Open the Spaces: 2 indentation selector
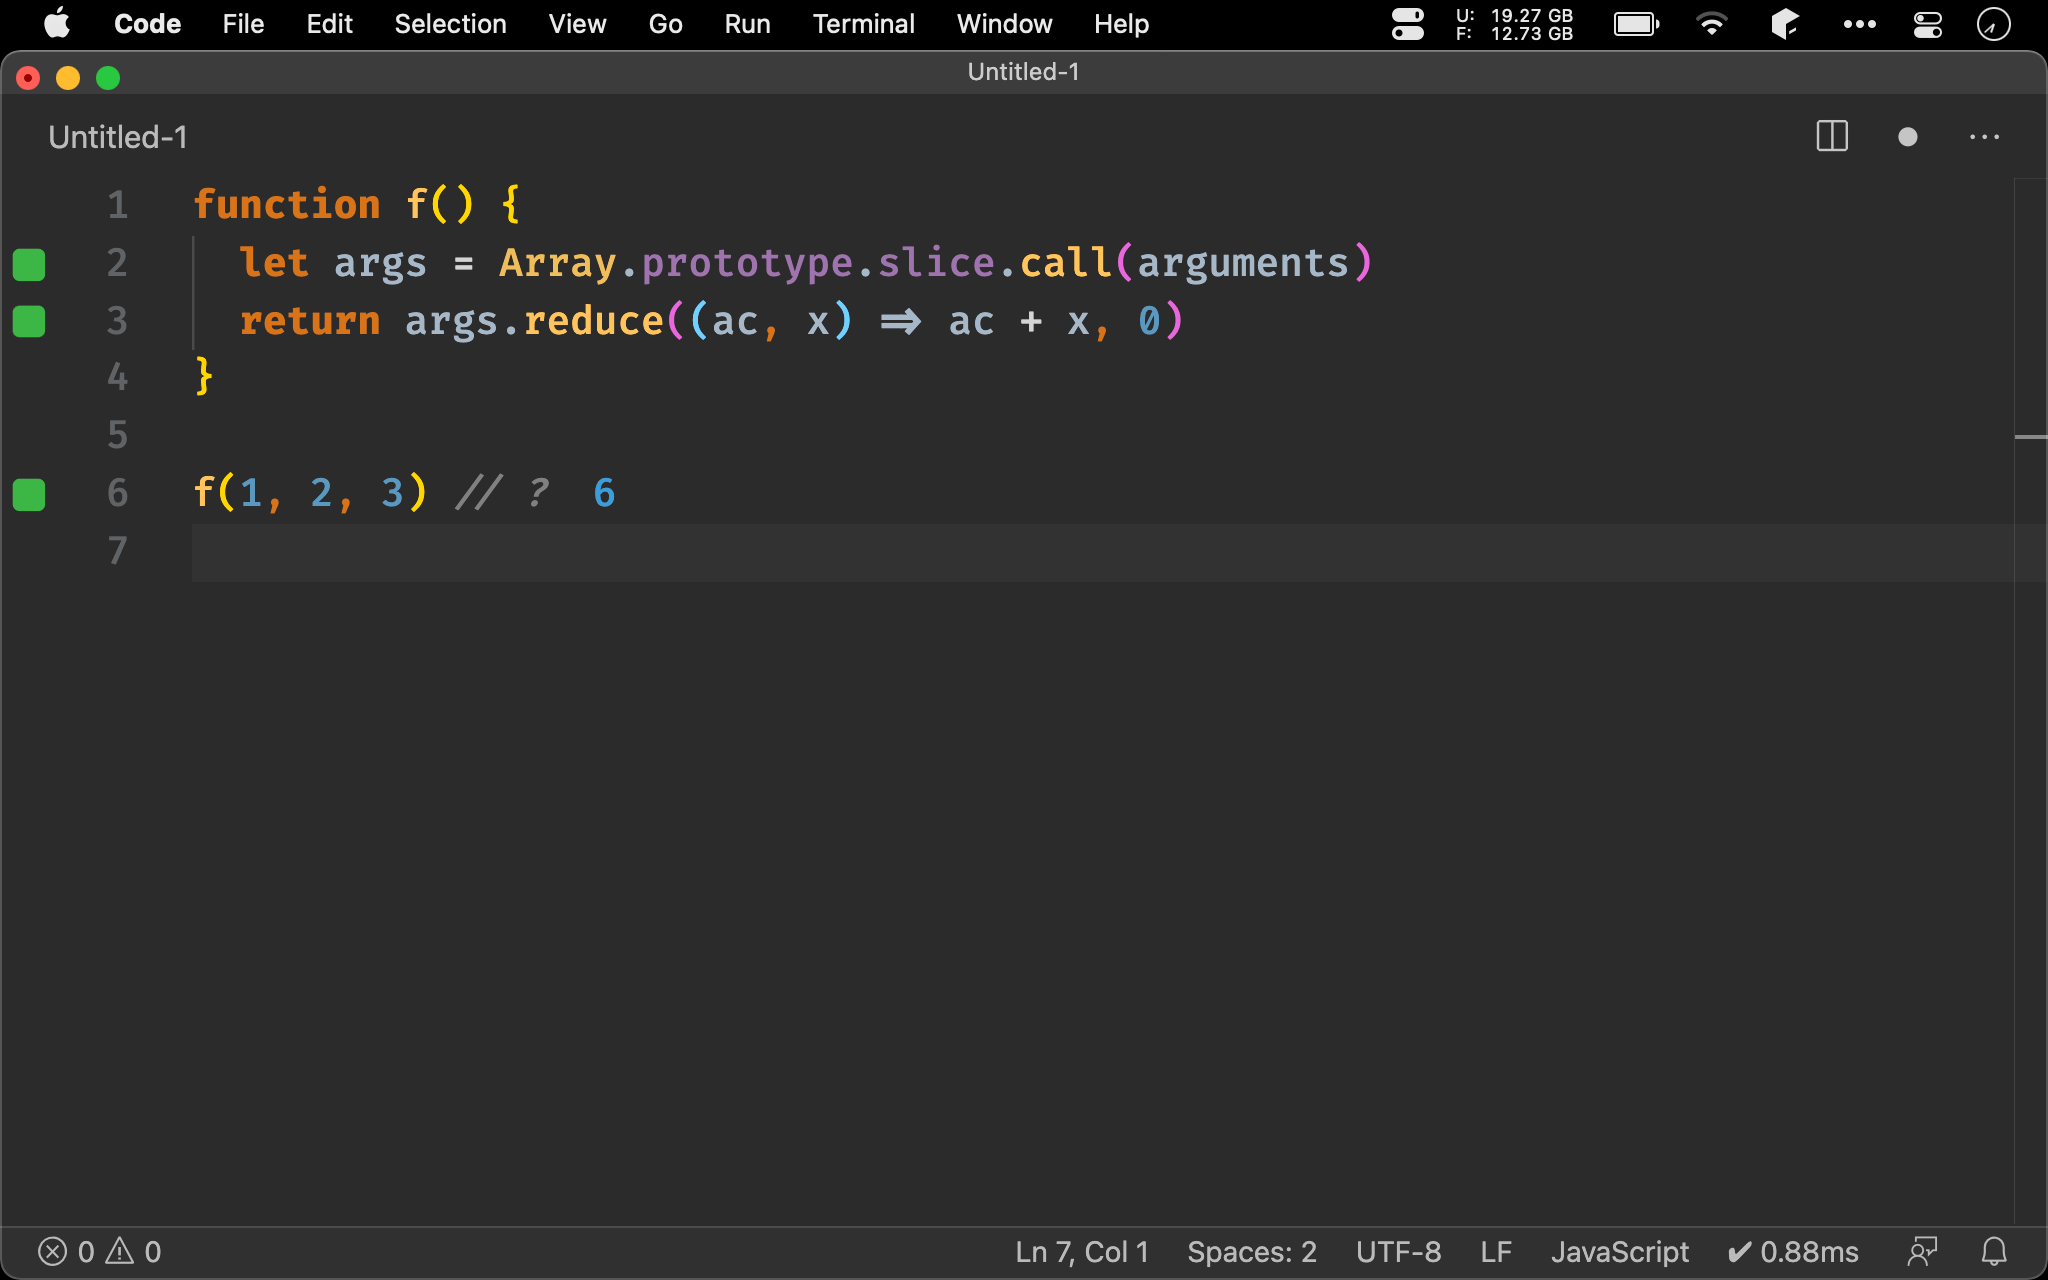This screenshot has height=1280, width=2048. click(1251, 1251)
